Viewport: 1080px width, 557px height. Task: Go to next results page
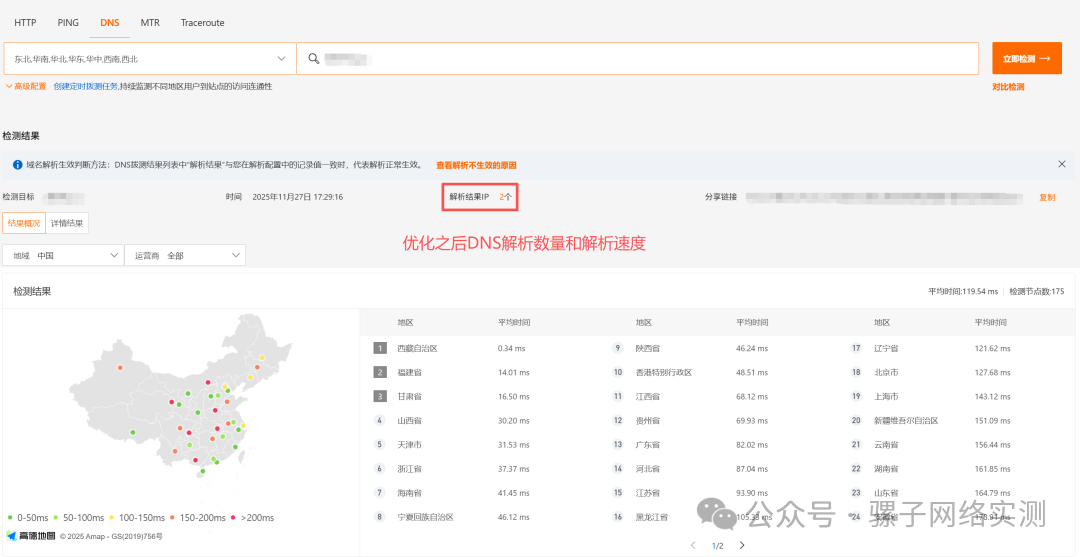click(x=742, y=545)
